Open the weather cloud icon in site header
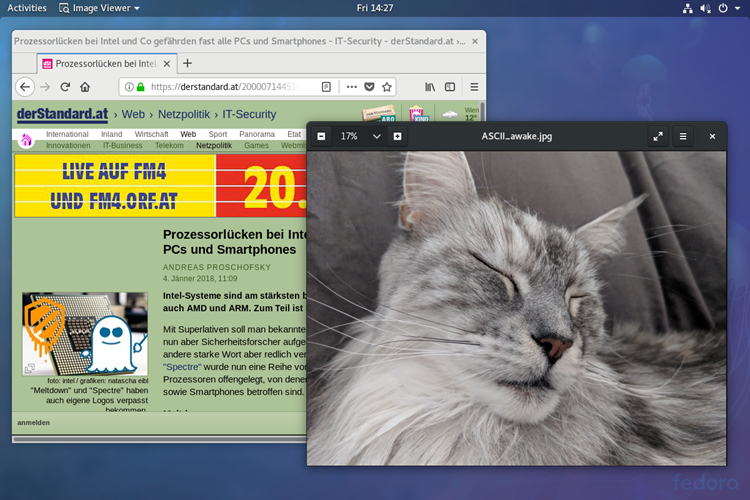The image size is (750, 500). (x=450, y=114)
